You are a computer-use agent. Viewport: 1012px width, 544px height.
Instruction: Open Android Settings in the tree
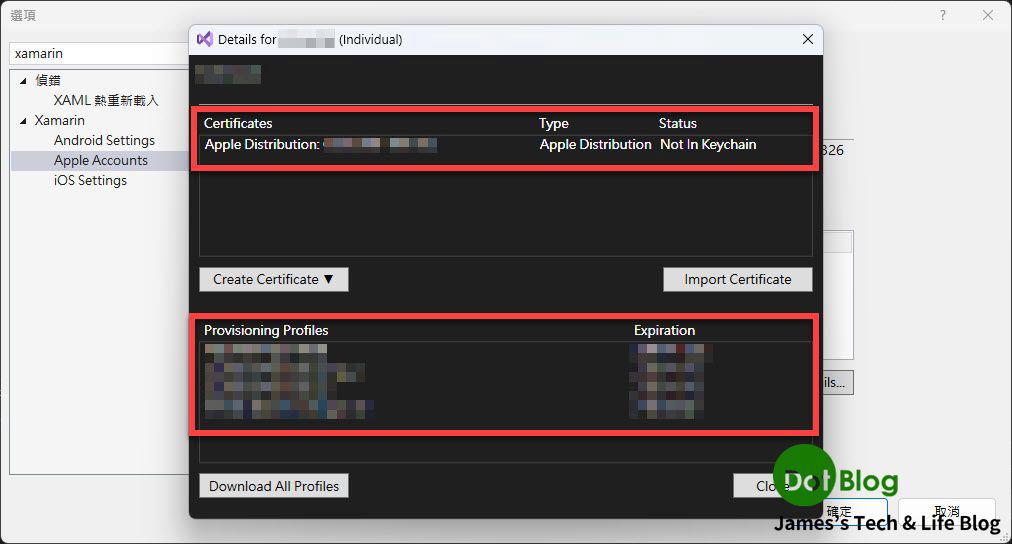click(x=104, y=140)
